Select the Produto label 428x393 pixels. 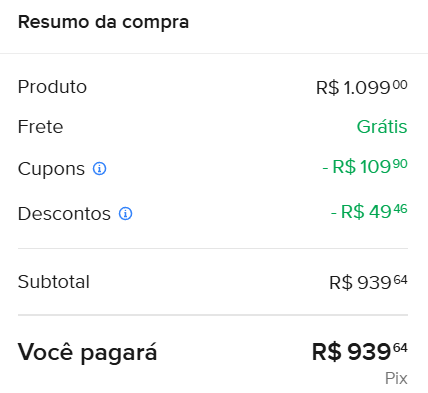point(52,87)
